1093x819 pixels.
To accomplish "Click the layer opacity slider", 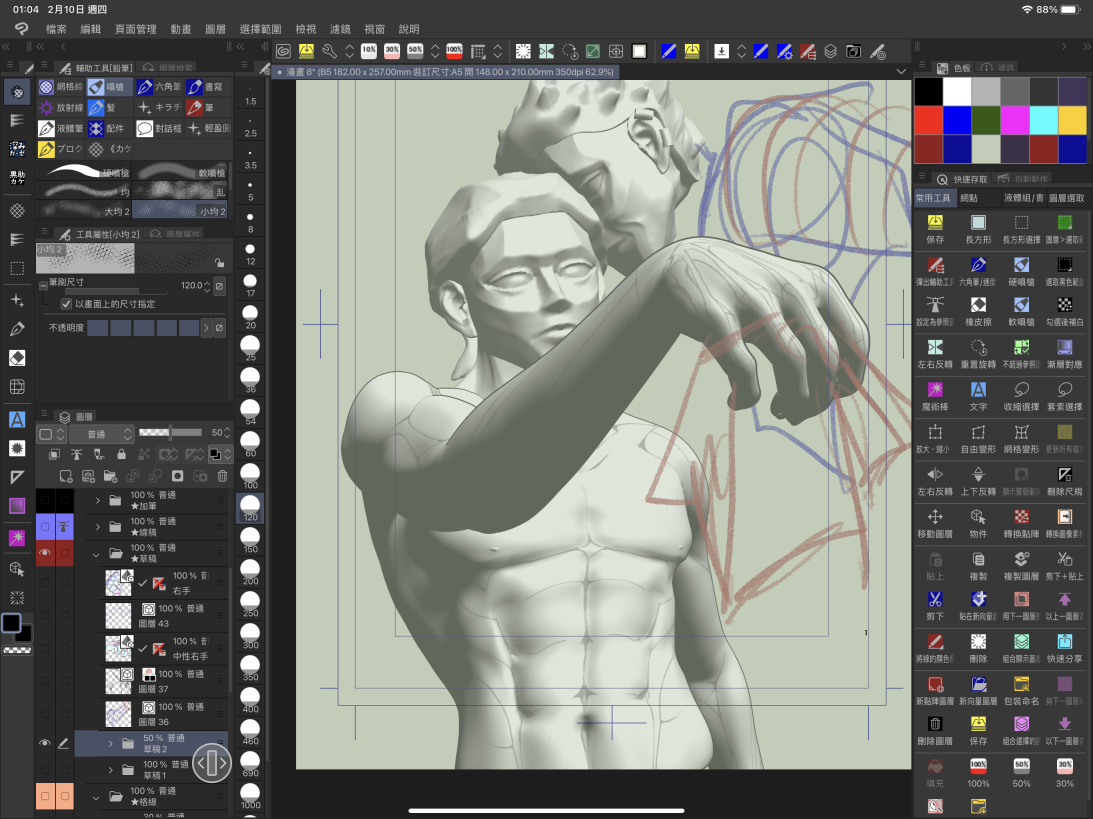I will pyautogui.click(x=170, y=433).
